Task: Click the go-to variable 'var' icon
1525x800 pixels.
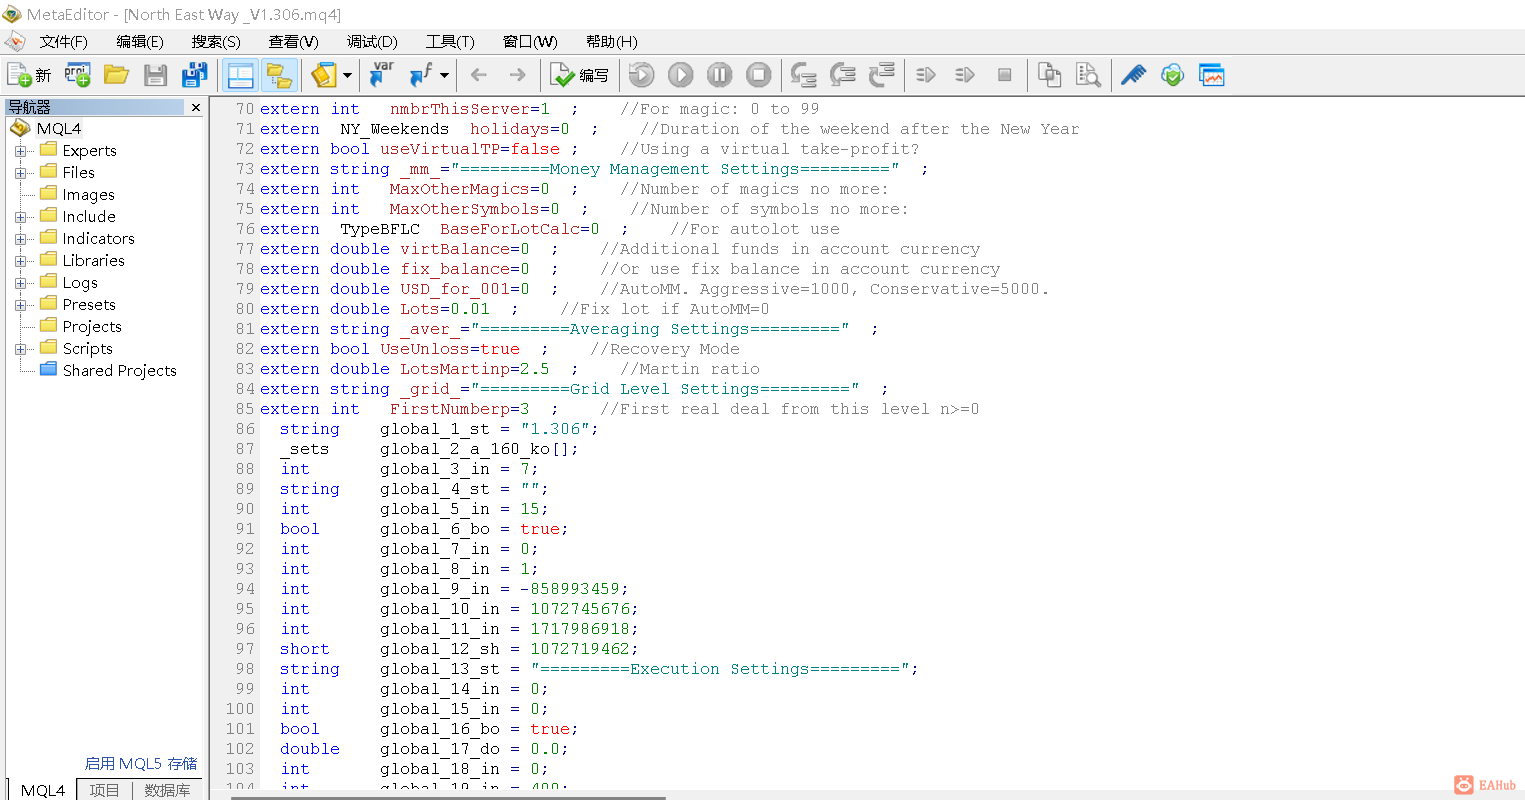Action: tap(382, 75)
